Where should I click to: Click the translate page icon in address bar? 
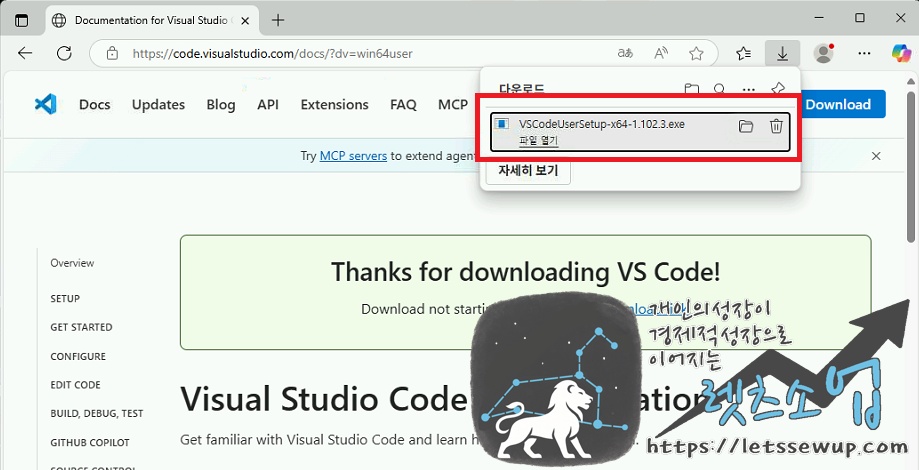(625, 54)
